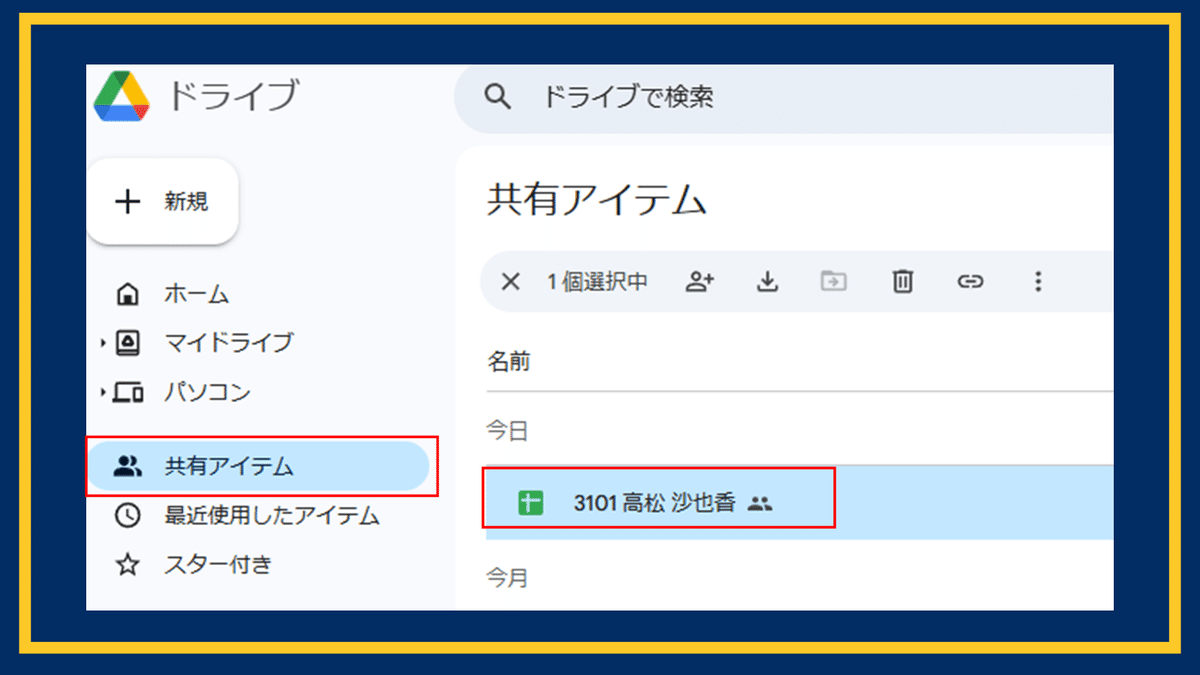Open マイドライブ in the sidebar
Screen dimensions: 1200x675
point(229,343)
